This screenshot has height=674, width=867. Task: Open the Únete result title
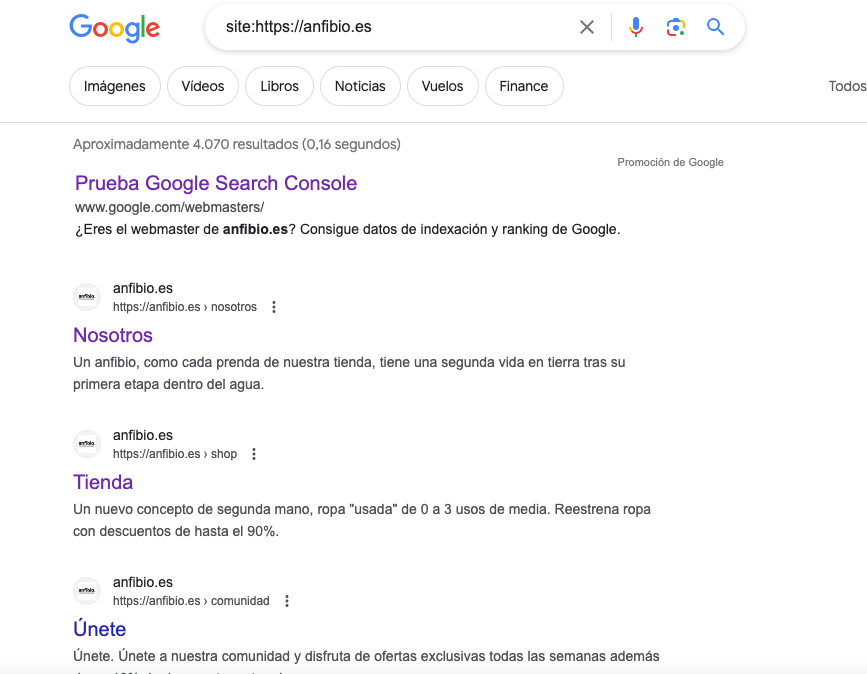pyautogui.click(x=100, y=629)
